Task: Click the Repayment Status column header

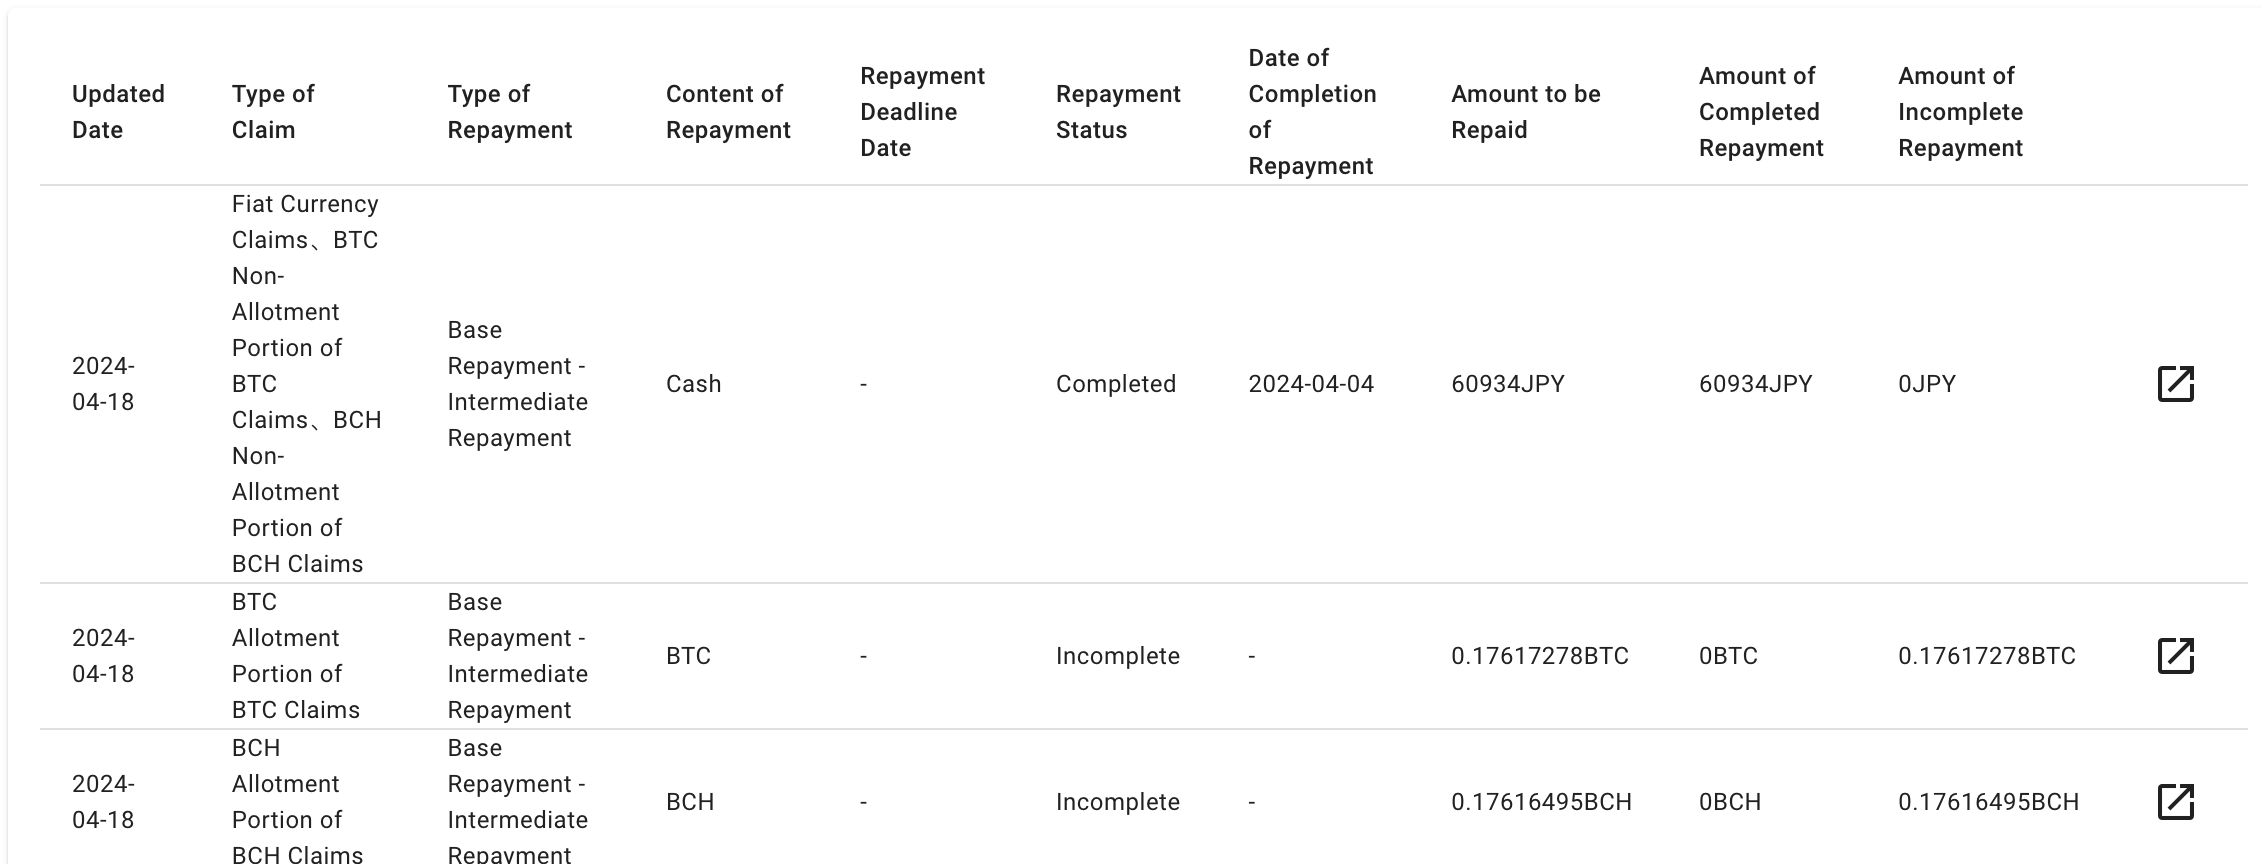Action: pyautogui.click(x=1118, y=112)
